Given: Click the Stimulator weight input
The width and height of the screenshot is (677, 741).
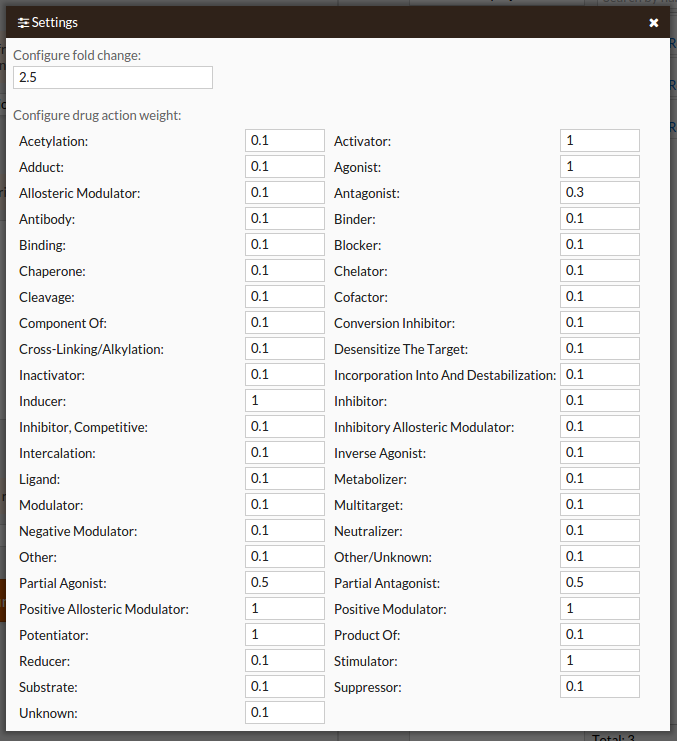Looking at the screenshot, I should pos(600,661).
